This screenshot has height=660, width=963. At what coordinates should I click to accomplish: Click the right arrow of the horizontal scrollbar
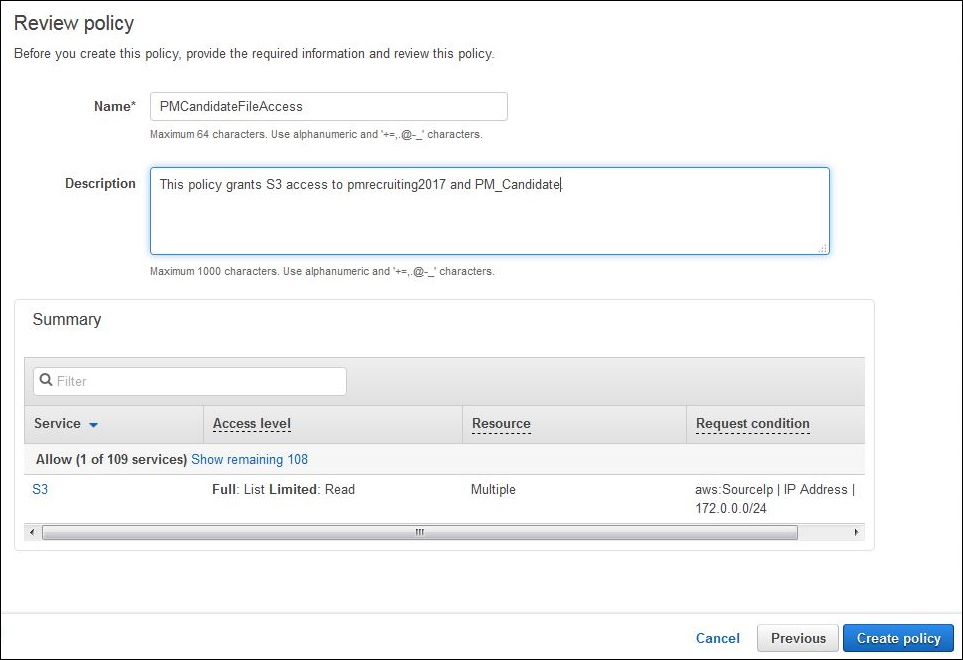click(x=856, y=533)
